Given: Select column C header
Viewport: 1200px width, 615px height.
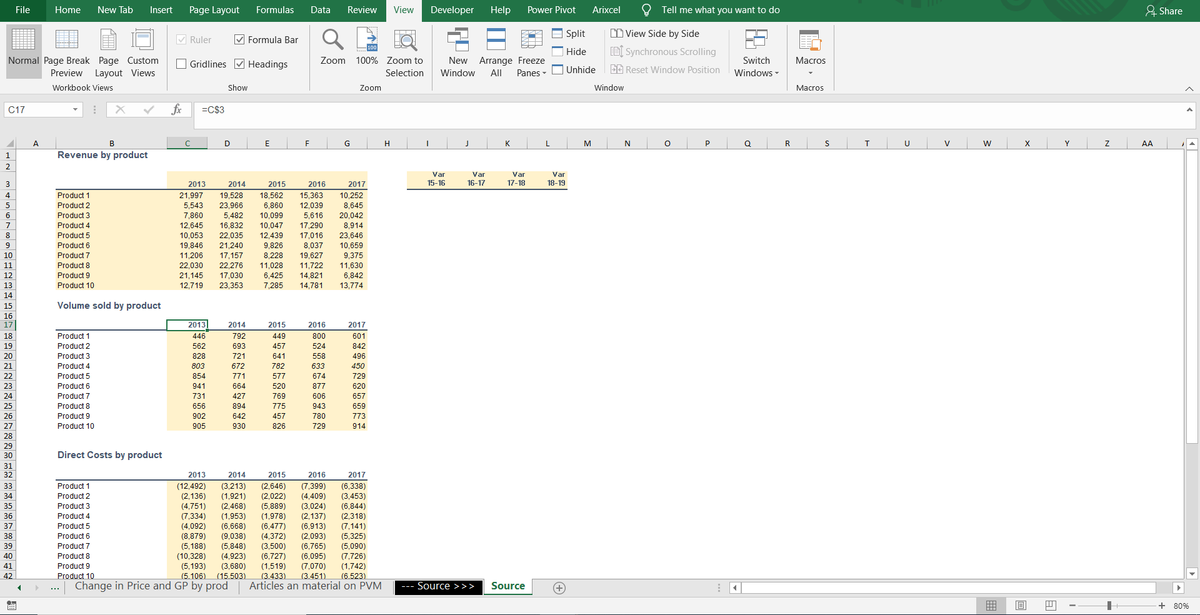Looking at the screenshot, I should point(188,144).
